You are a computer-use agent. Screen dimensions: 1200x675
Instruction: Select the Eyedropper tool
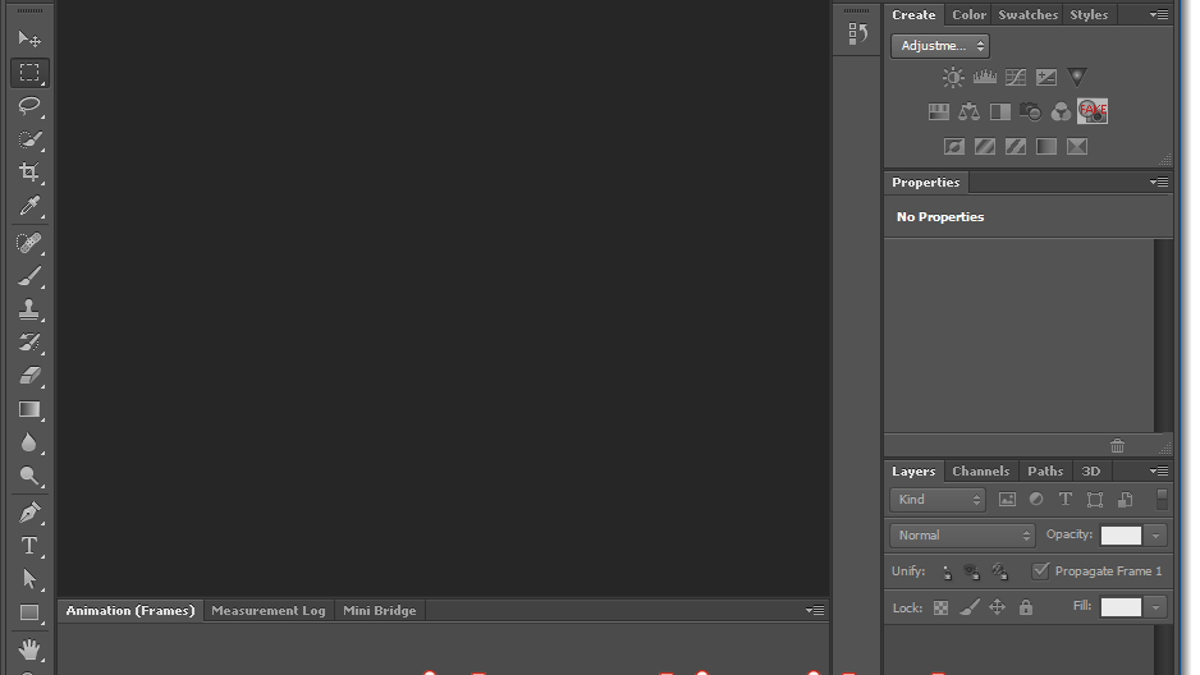[29, 207]
